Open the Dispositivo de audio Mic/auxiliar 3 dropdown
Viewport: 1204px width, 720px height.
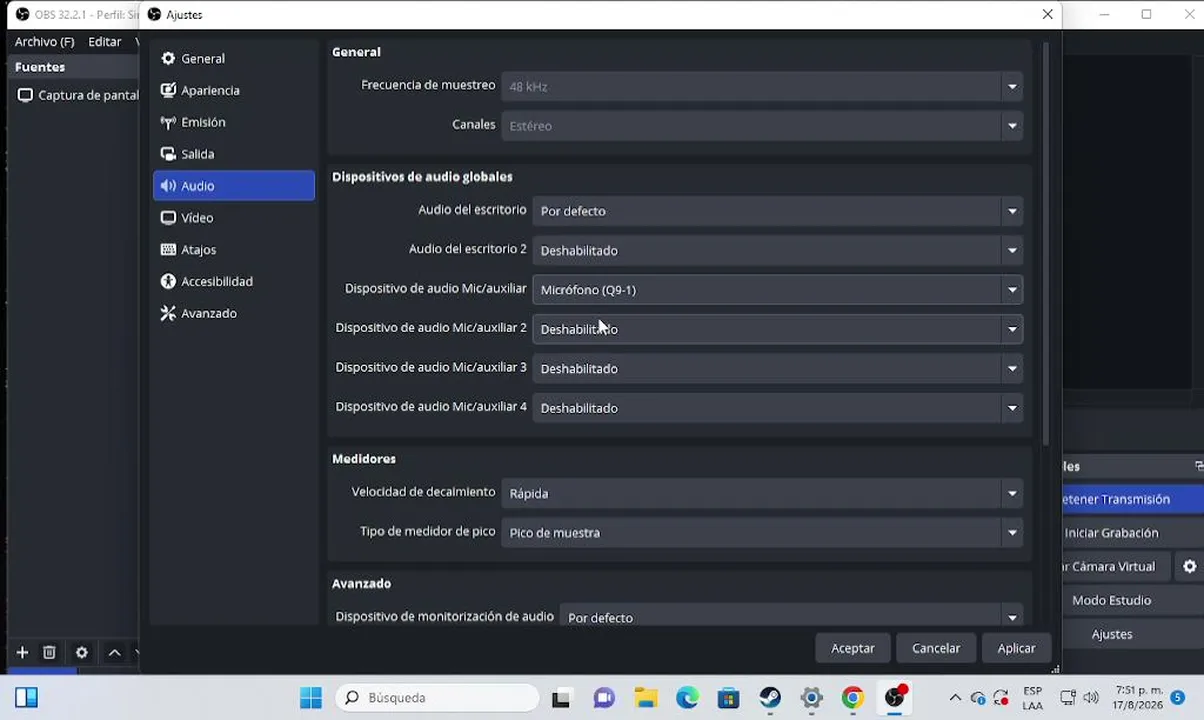[777, 369]
